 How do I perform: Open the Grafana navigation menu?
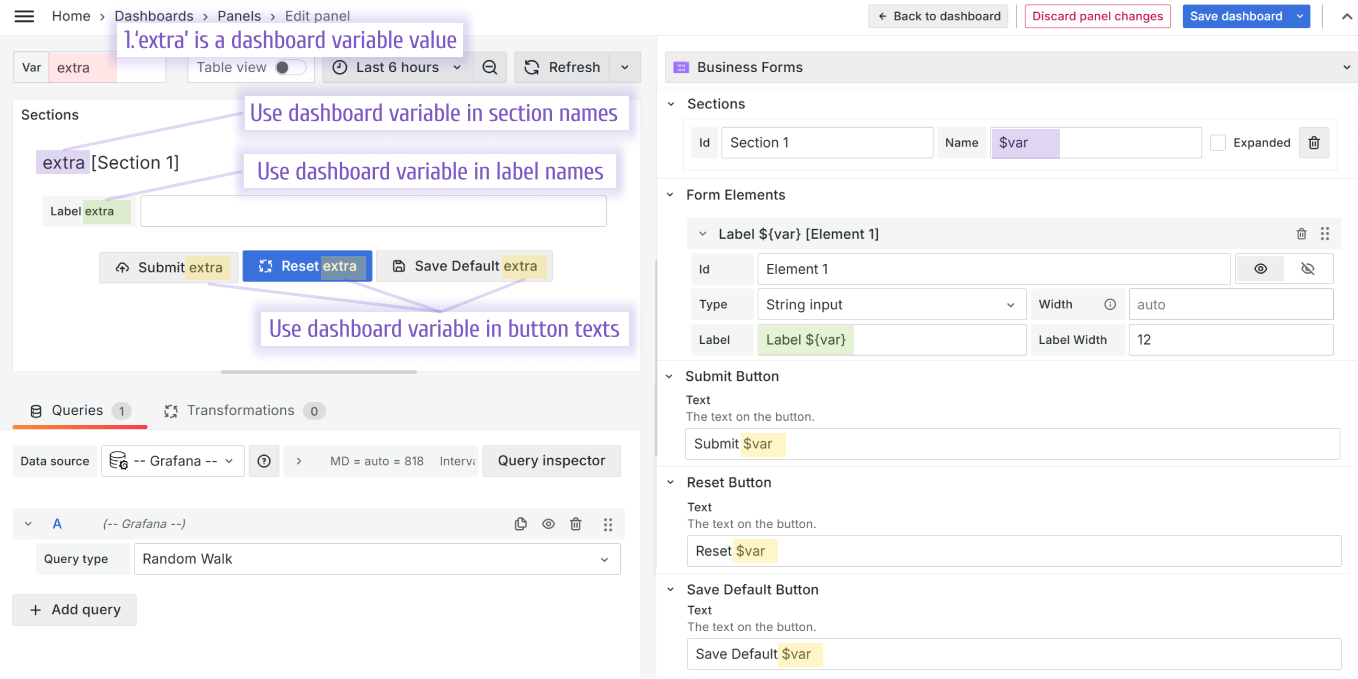tap(24, 16)
